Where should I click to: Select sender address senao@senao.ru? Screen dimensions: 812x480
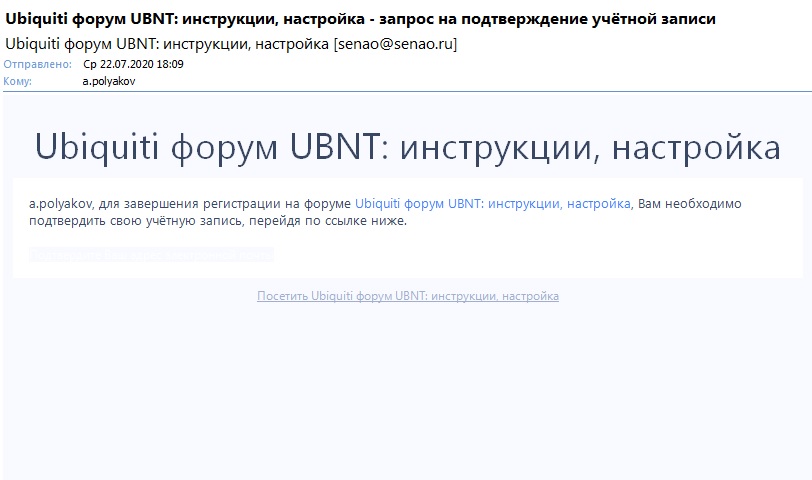tap(395, 44)
